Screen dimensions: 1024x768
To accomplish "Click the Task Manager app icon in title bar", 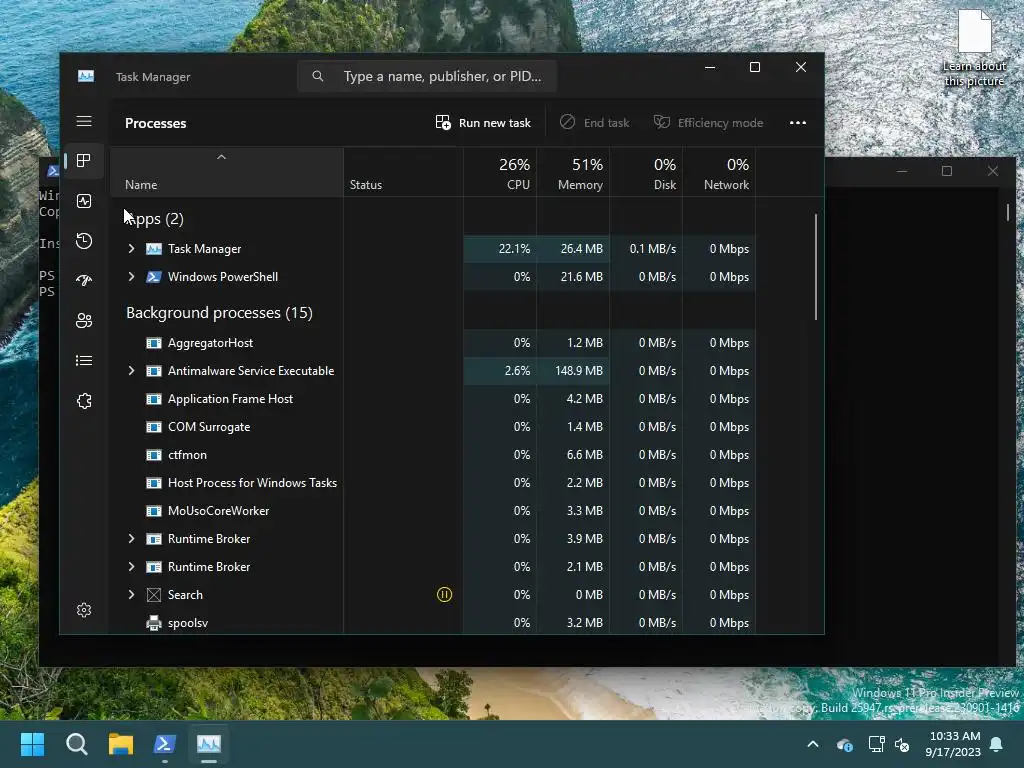I will point(86,76).
